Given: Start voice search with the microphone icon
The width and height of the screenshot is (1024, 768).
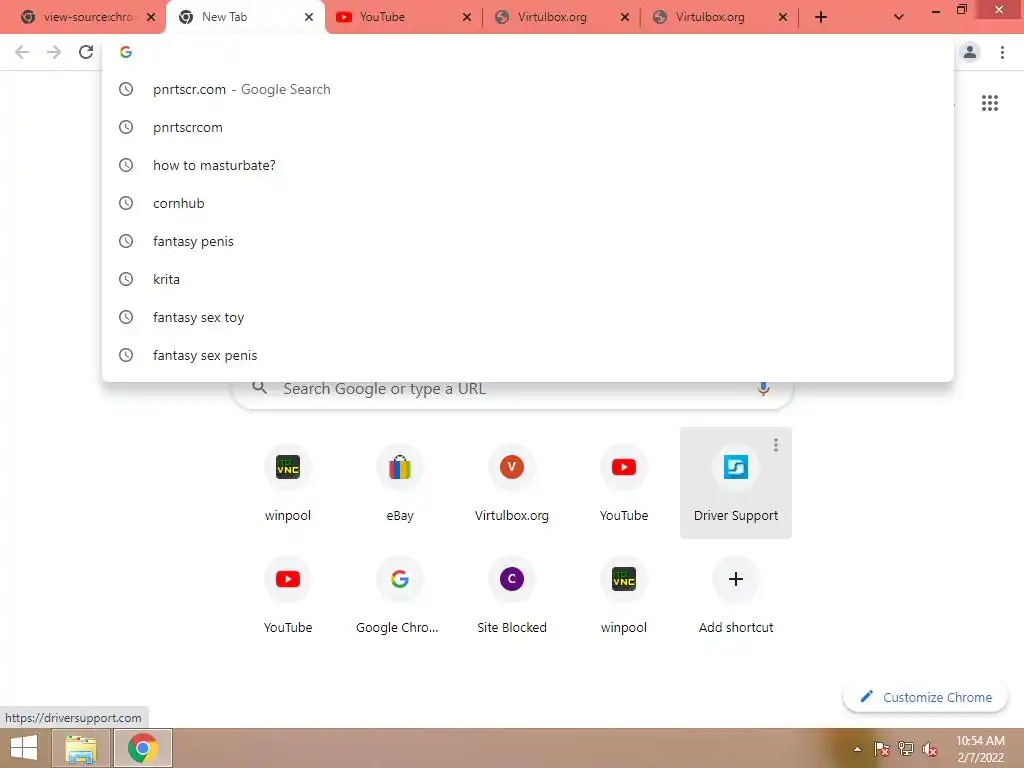Looking at the screenshot, I should point(763,389).
